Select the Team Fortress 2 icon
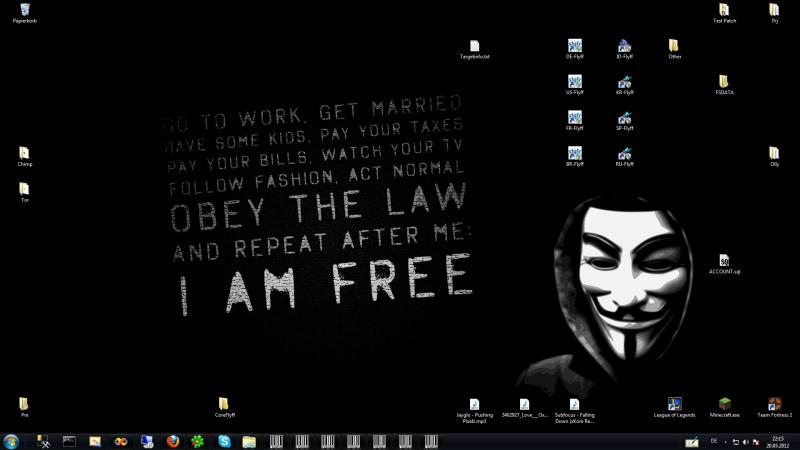Image resolution: width=800 pixels, height=450 pixels. 774,404
